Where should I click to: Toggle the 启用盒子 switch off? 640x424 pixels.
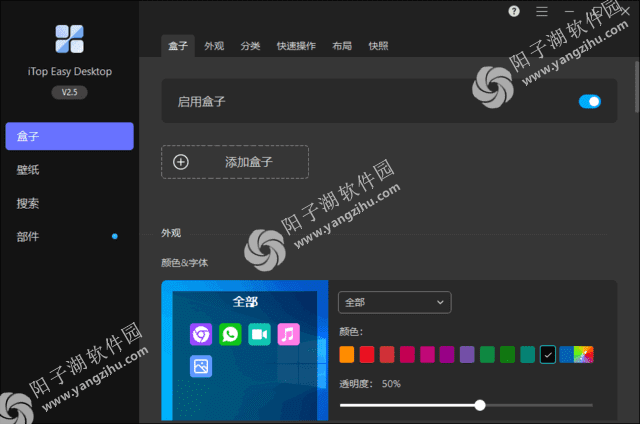click(589, 101)
